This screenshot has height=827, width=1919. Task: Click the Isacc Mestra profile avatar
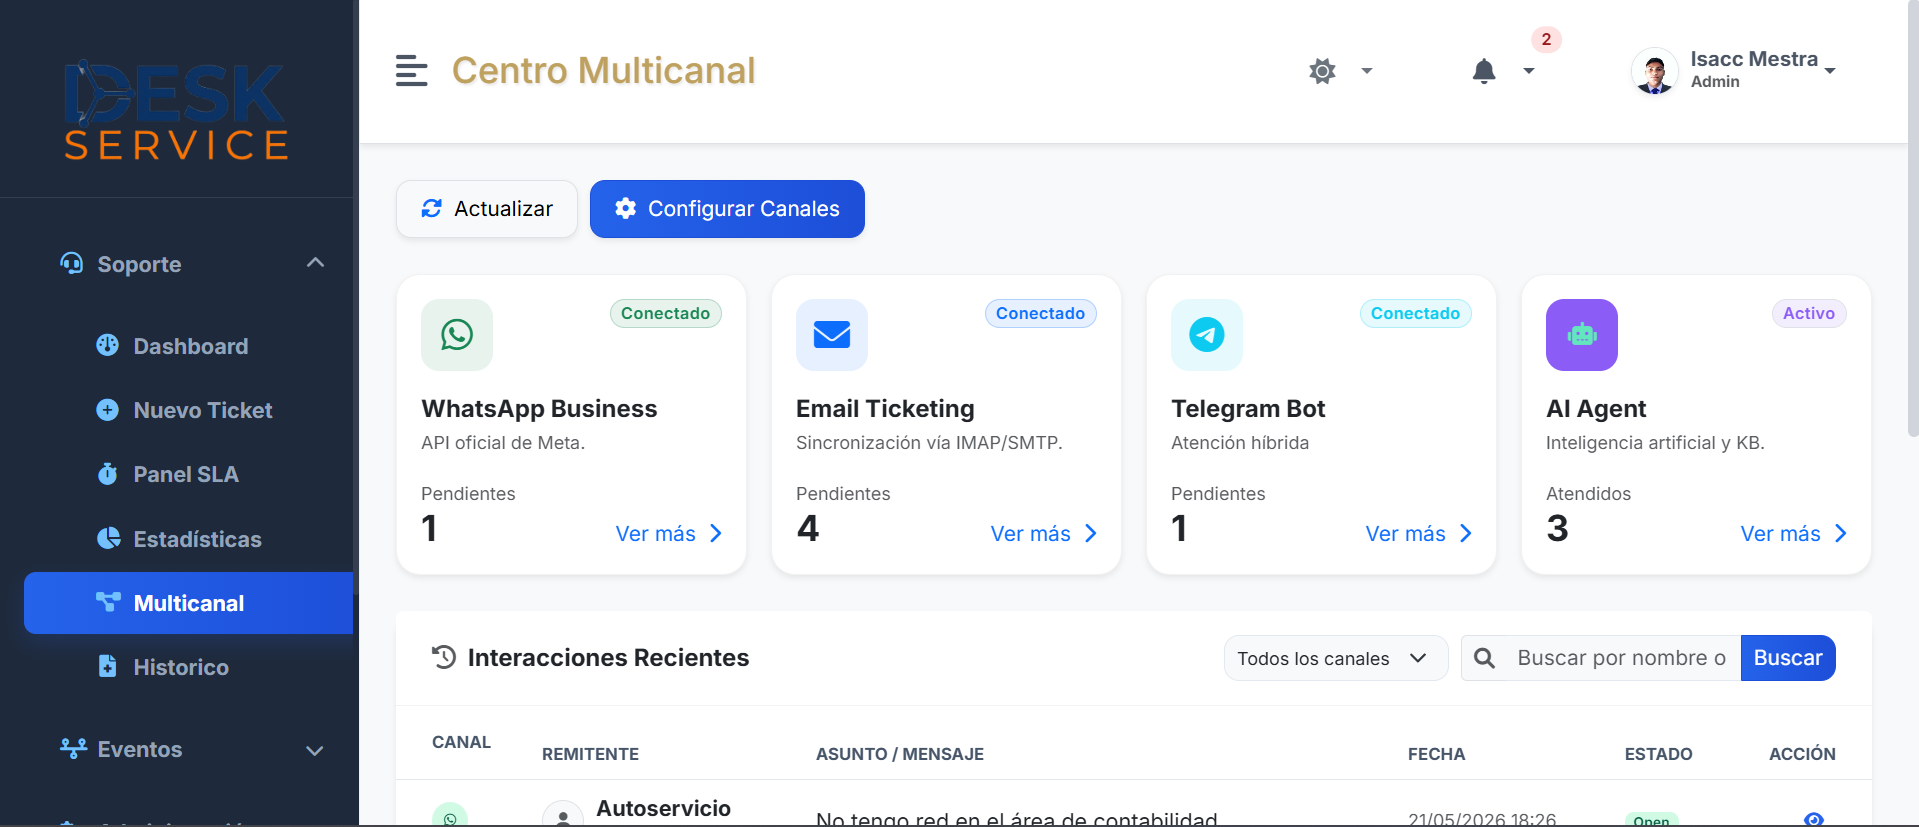[x=1655, y=71]
